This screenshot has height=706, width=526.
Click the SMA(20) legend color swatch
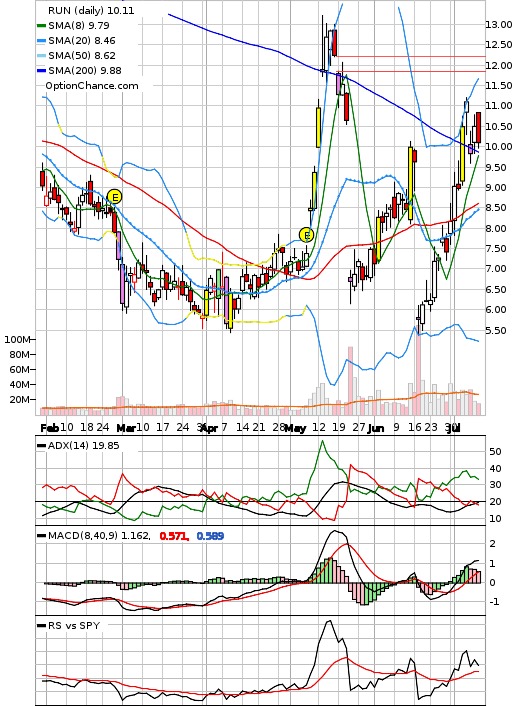click(41, 41)
